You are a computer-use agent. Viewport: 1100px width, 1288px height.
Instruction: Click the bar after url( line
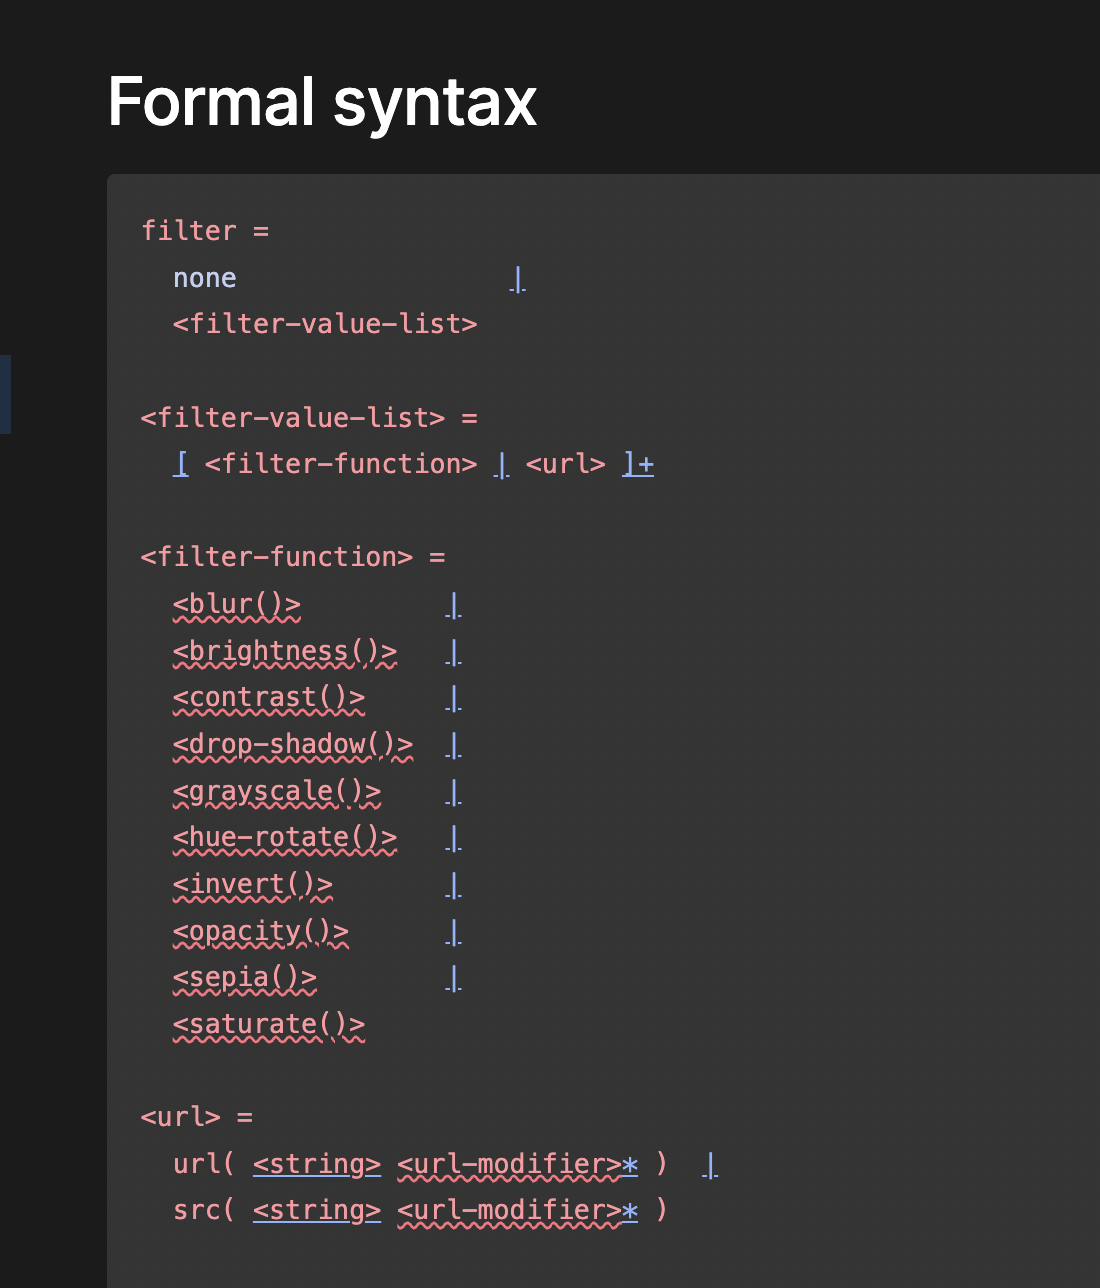pyautogui.click(x=710, y=1165)
